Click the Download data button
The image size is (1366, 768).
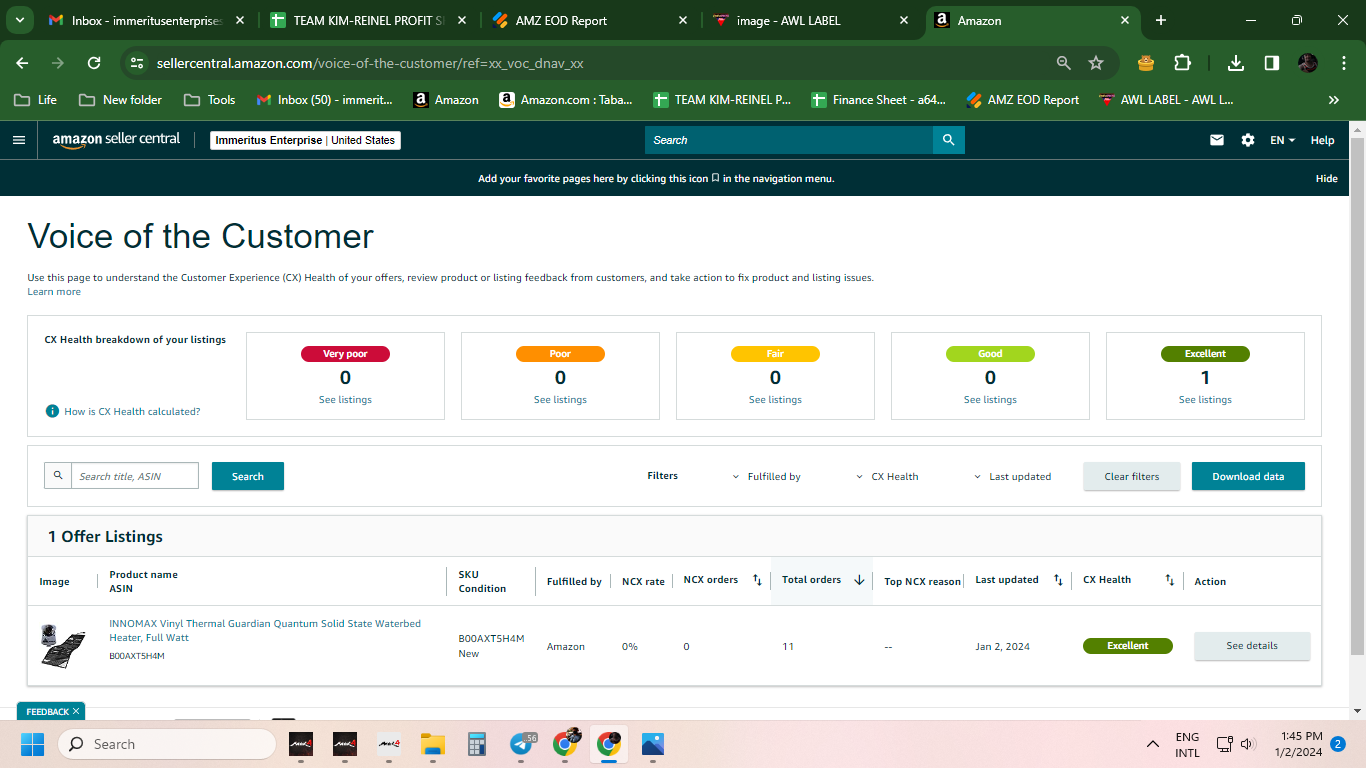click(1248, 476)
